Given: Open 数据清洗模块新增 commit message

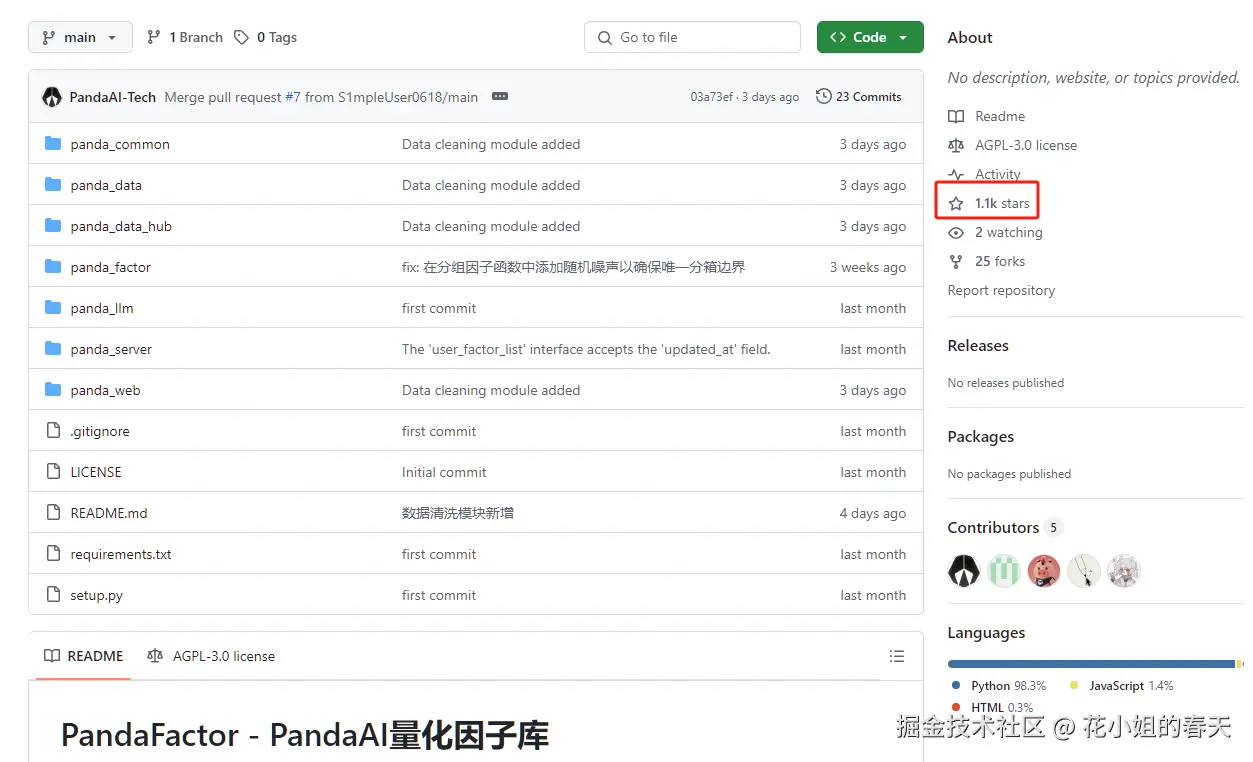Looking at the screenshot, I should click(x=458, y=513).
